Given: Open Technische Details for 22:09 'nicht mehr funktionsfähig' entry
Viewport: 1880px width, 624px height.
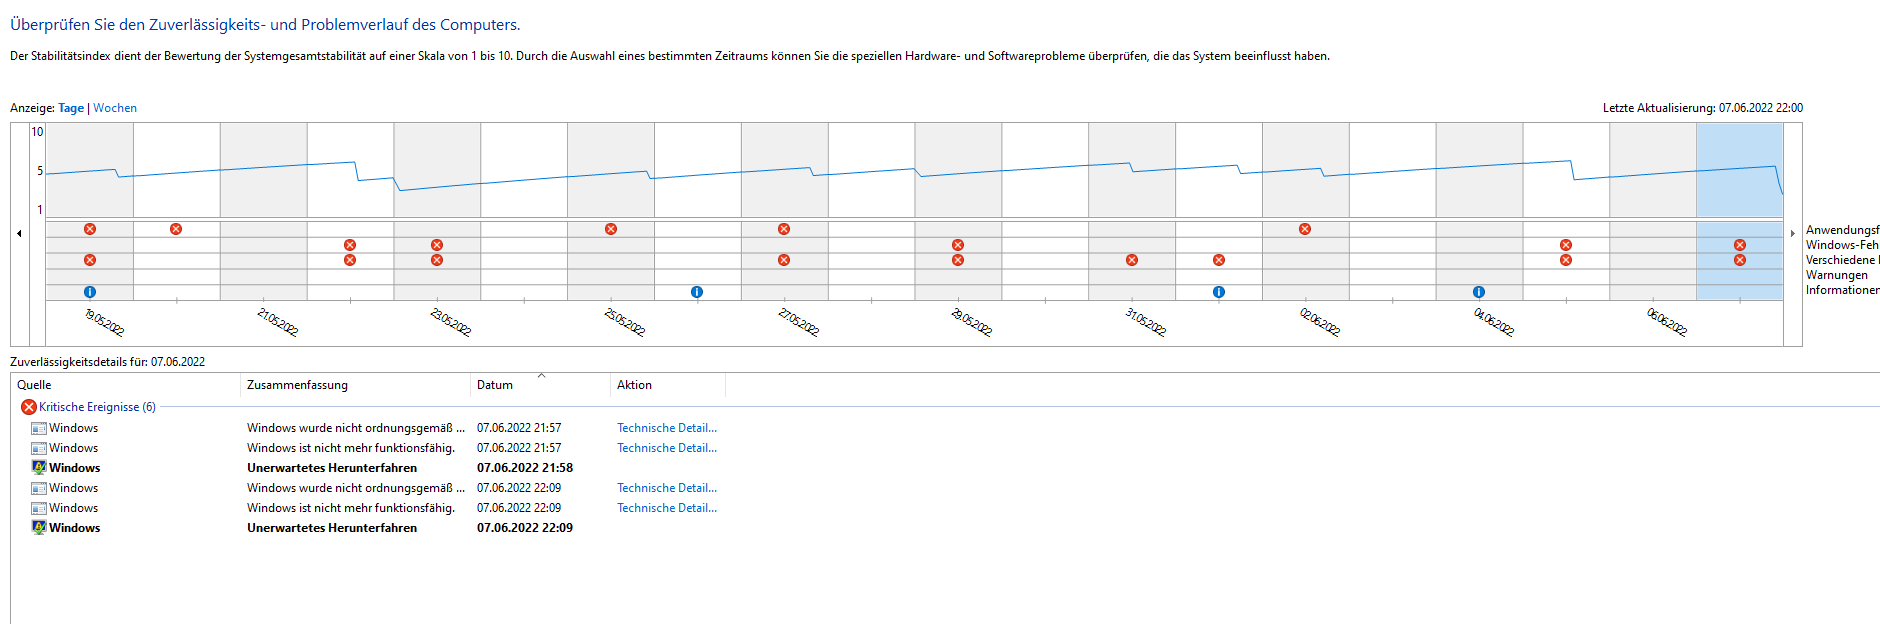Looking at the screenshot, I should point(667,508).
